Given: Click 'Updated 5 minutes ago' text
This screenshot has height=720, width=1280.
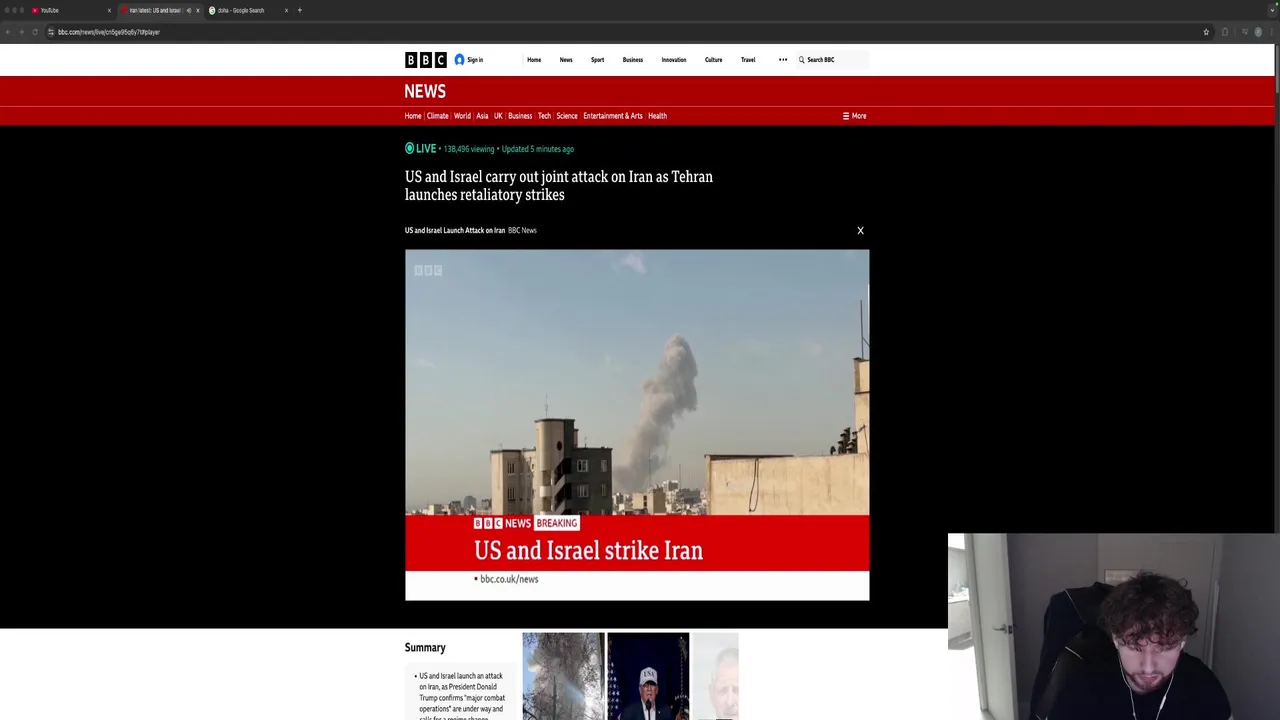Looking at the screenshot, I should click(x=538, y=149).
